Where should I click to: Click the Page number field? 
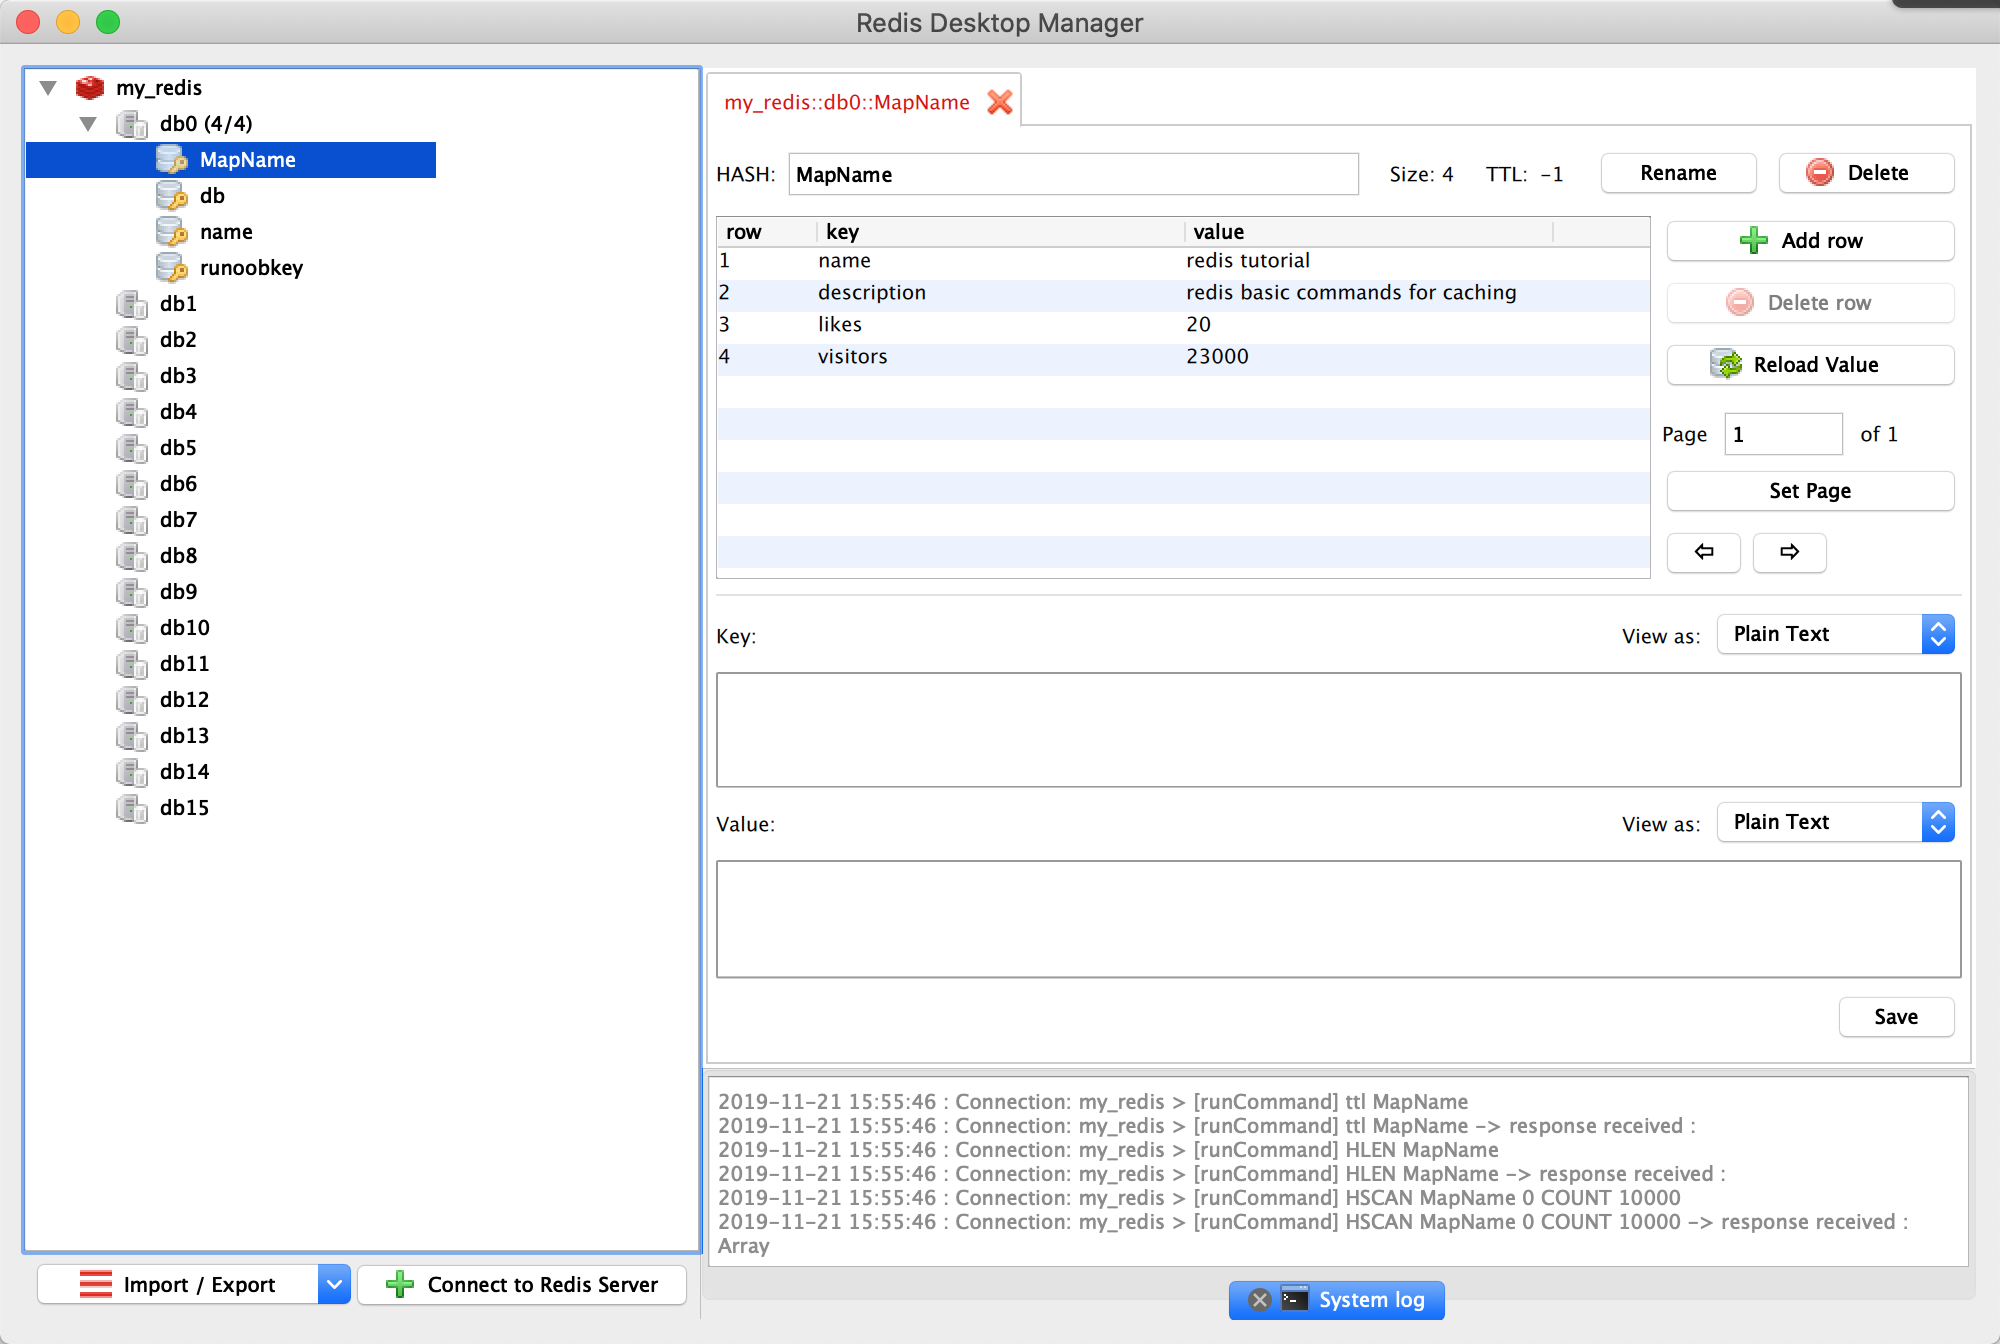point(1783,434)
